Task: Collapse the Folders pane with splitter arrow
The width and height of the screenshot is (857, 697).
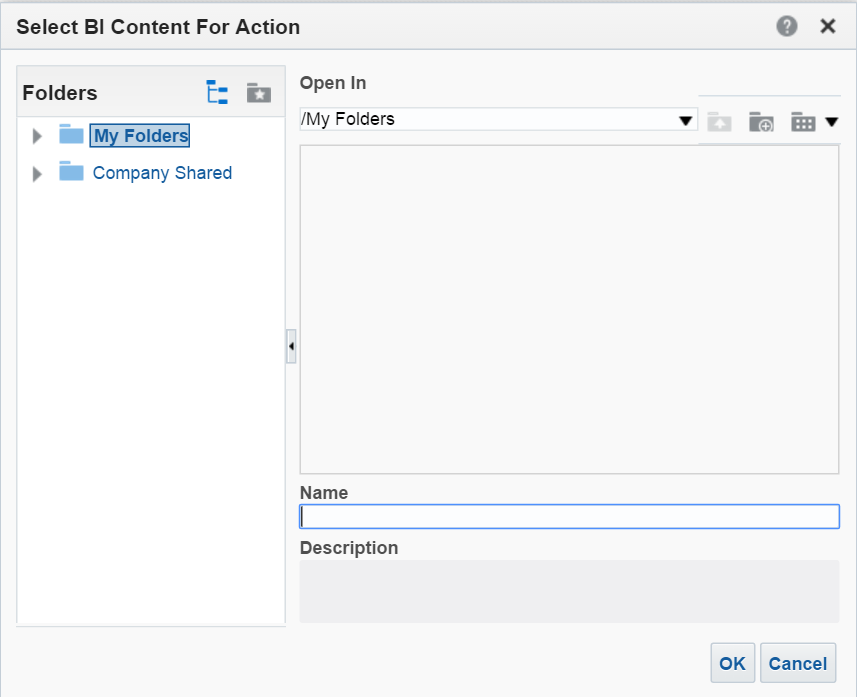Action: [291, 346]
